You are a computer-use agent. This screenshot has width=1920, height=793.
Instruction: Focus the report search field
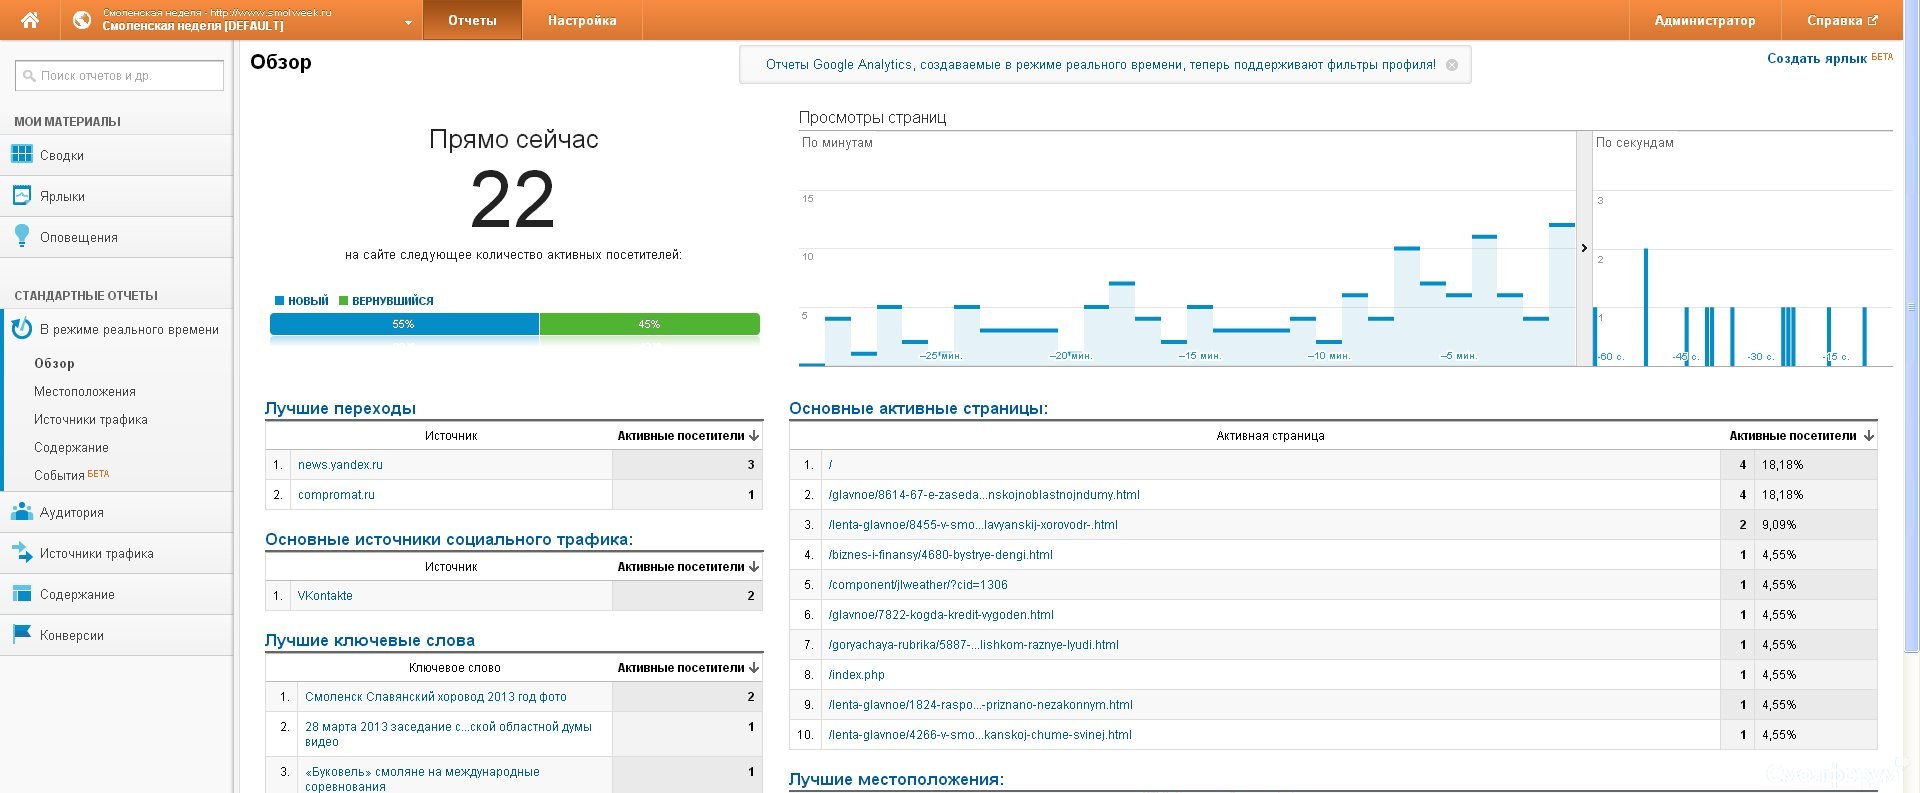pyautogui.click(x=120, y=76)
